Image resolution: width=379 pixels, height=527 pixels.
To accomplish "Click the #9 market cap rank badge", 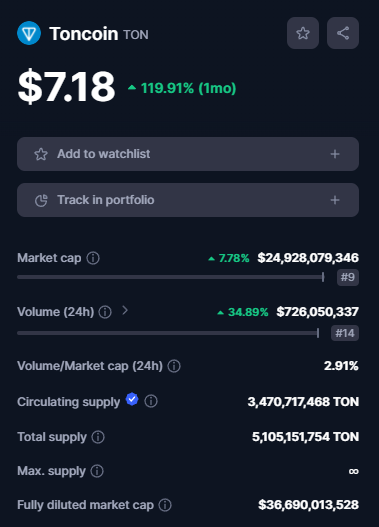I will [x=348, y=277].
